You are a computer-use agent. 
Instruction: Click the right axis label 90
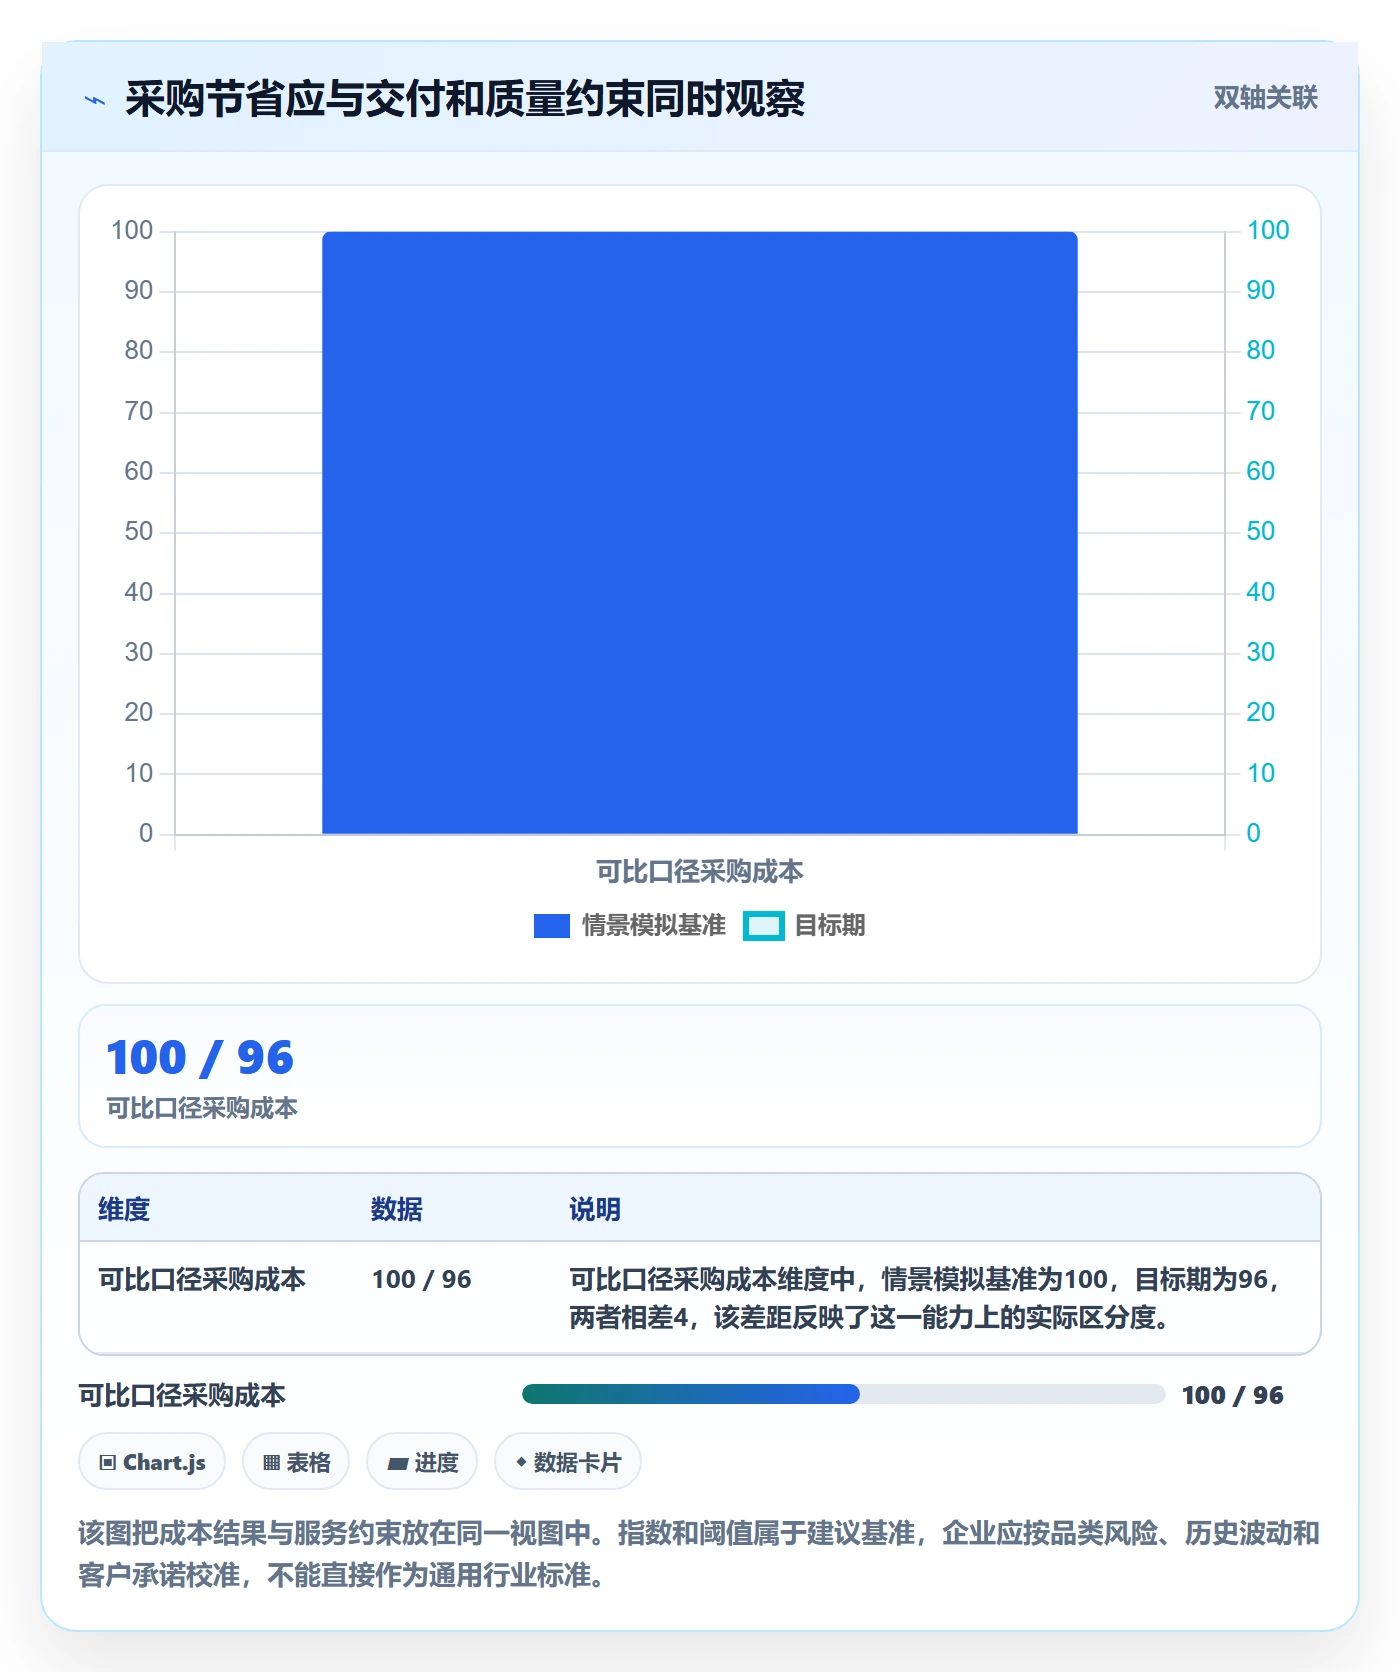coord(1260,291)
